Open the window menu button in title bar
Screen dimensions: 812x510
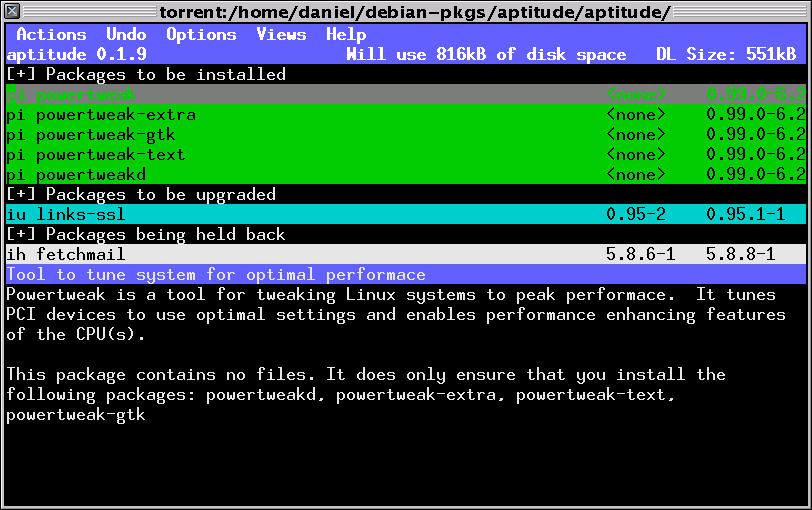click(12, 12)
